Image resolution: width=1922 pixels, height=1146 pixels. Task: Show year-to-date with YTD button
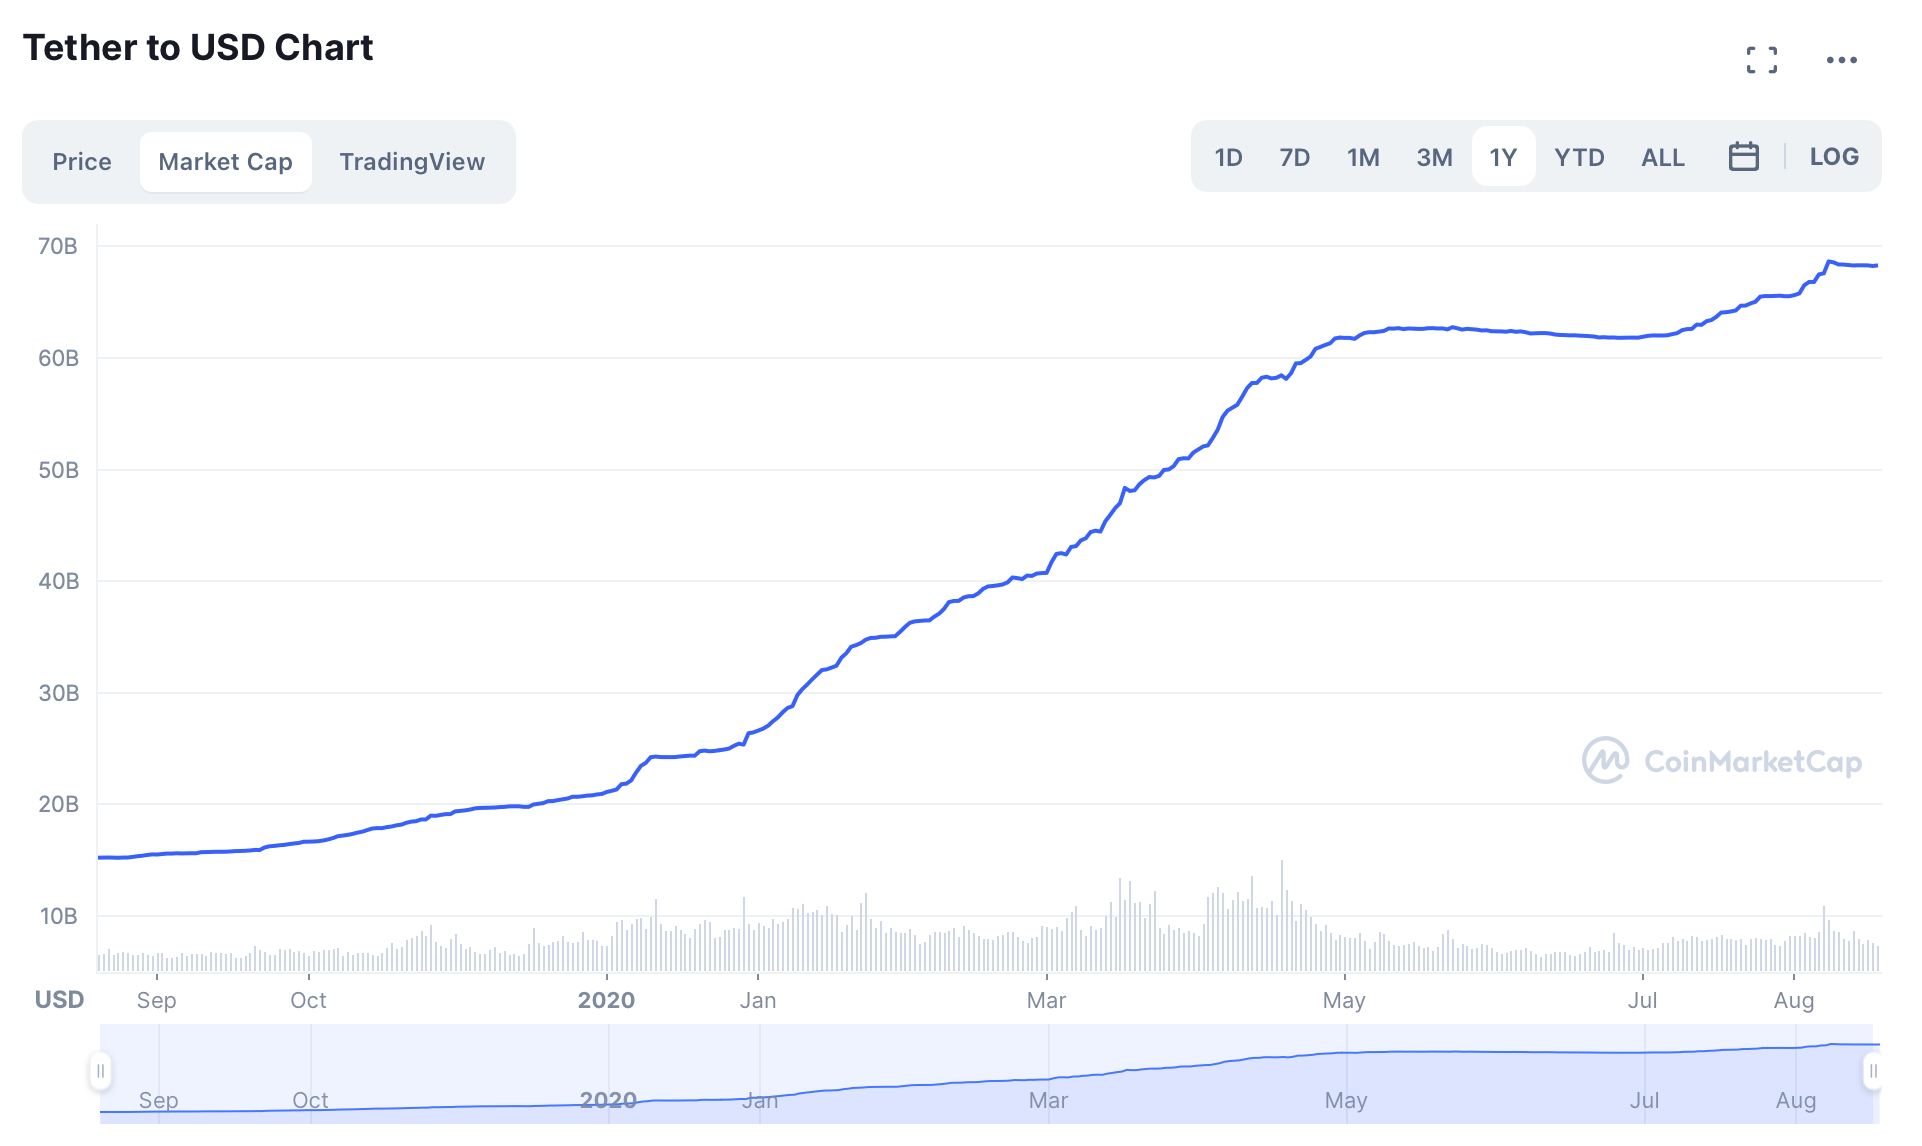(1579, 157)
